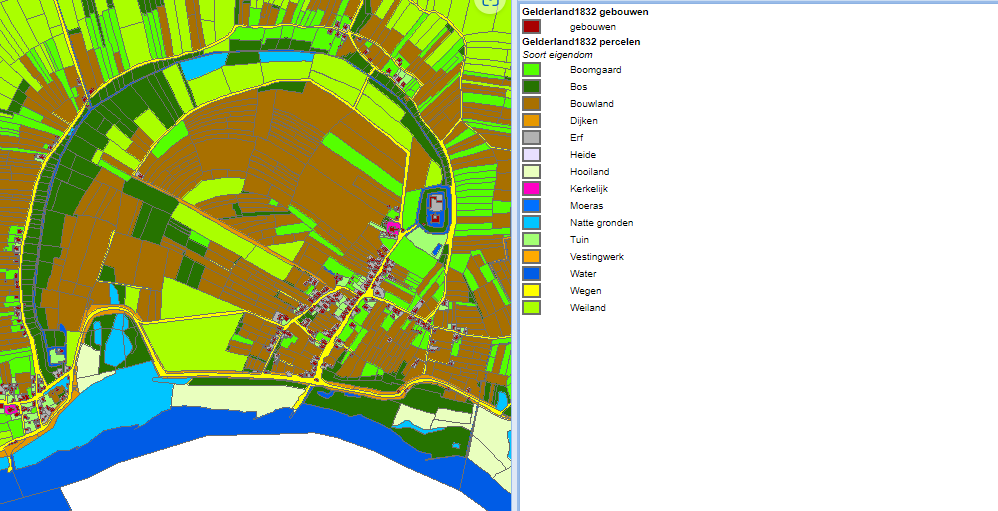Click the Bos dark green swatch
This screenshot has height=511, width=998.
point(531,87)
